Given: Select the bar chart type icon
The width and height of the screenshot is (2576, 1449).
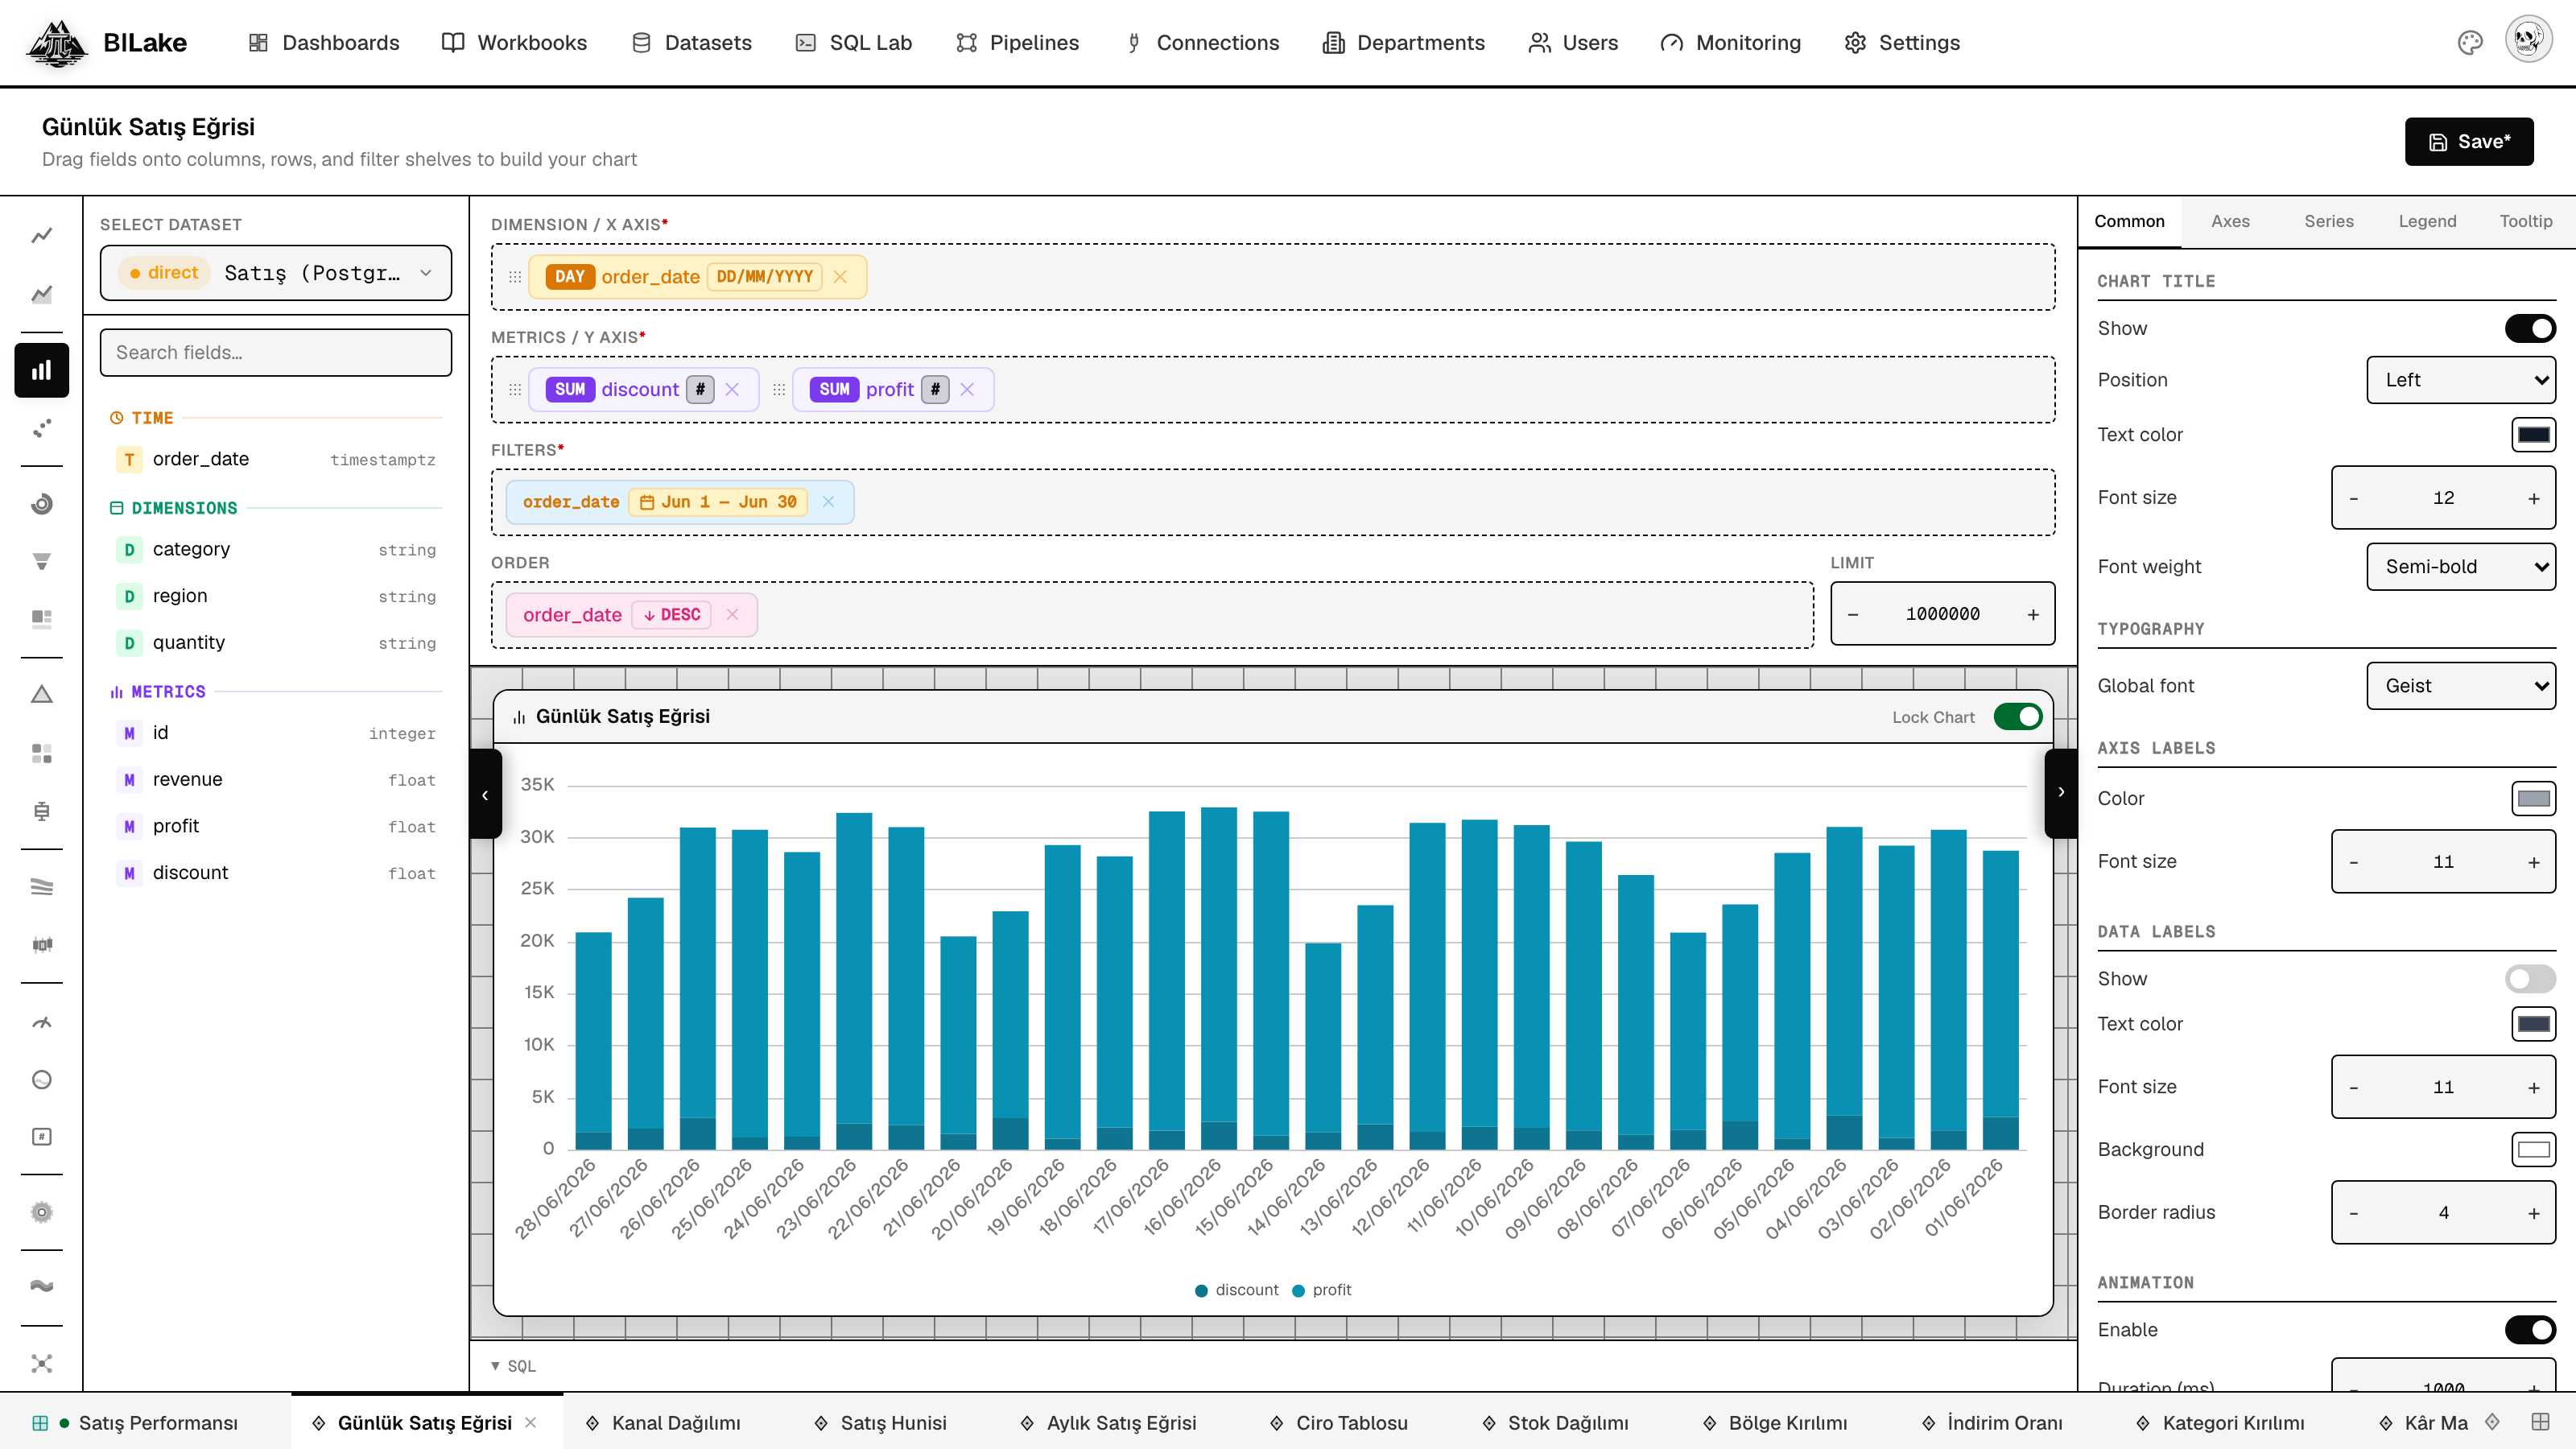Looking at the screenshot, I should tap(41, 370).
